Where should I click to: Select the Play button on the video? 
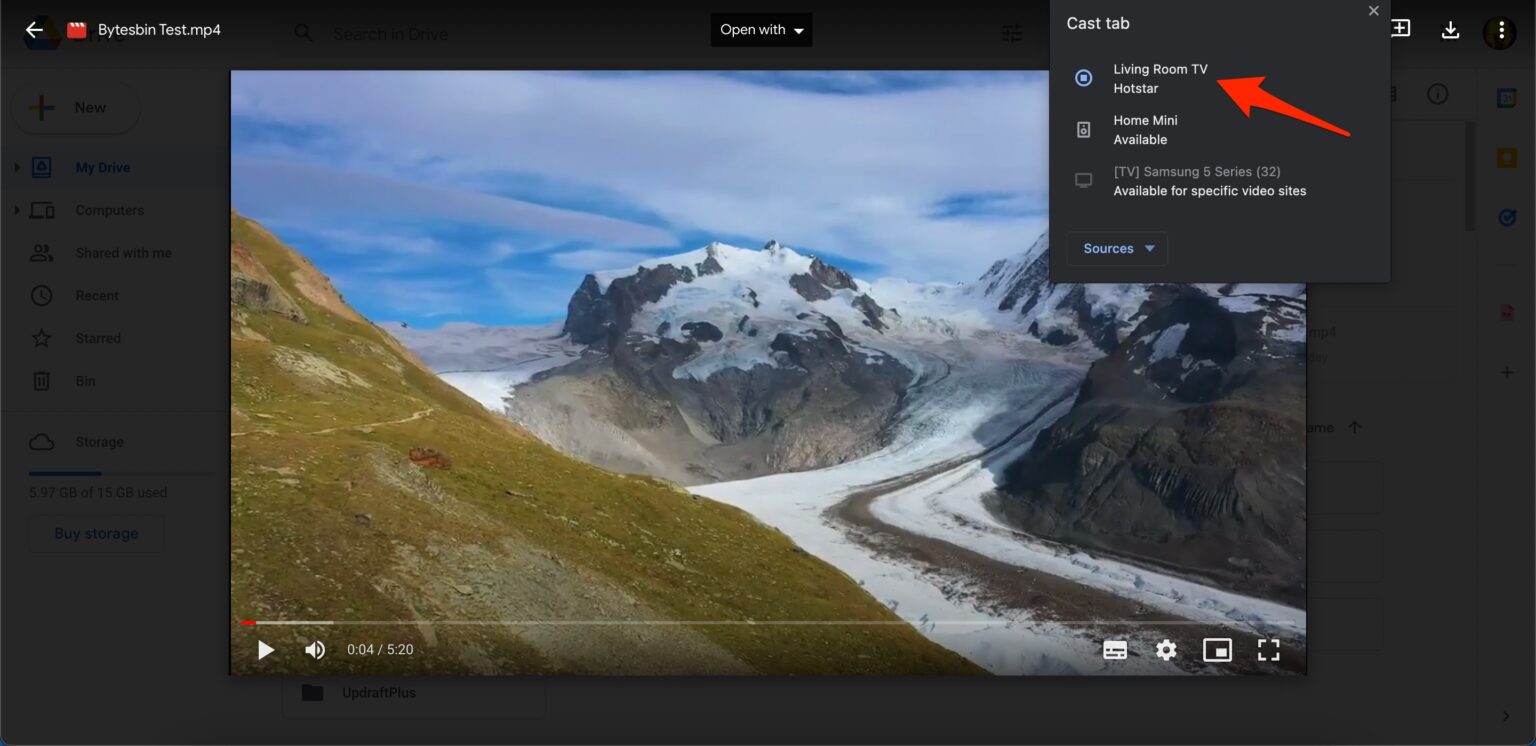(265, 649)
